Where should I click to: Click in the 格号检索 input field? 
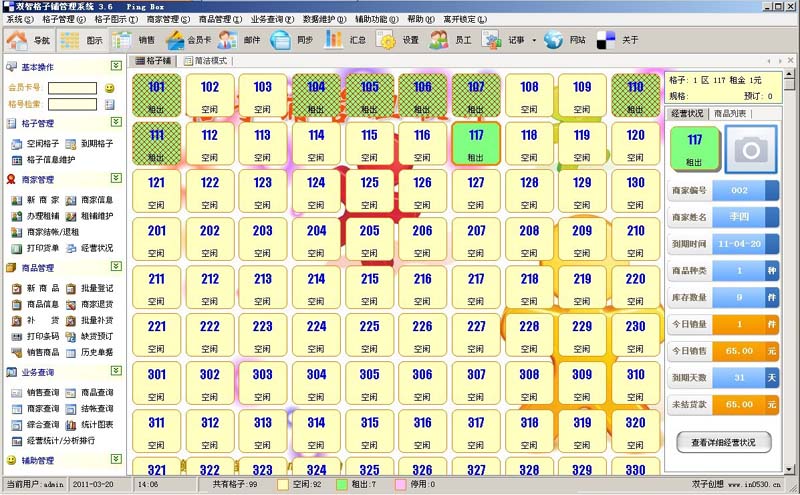pos(72,104)
